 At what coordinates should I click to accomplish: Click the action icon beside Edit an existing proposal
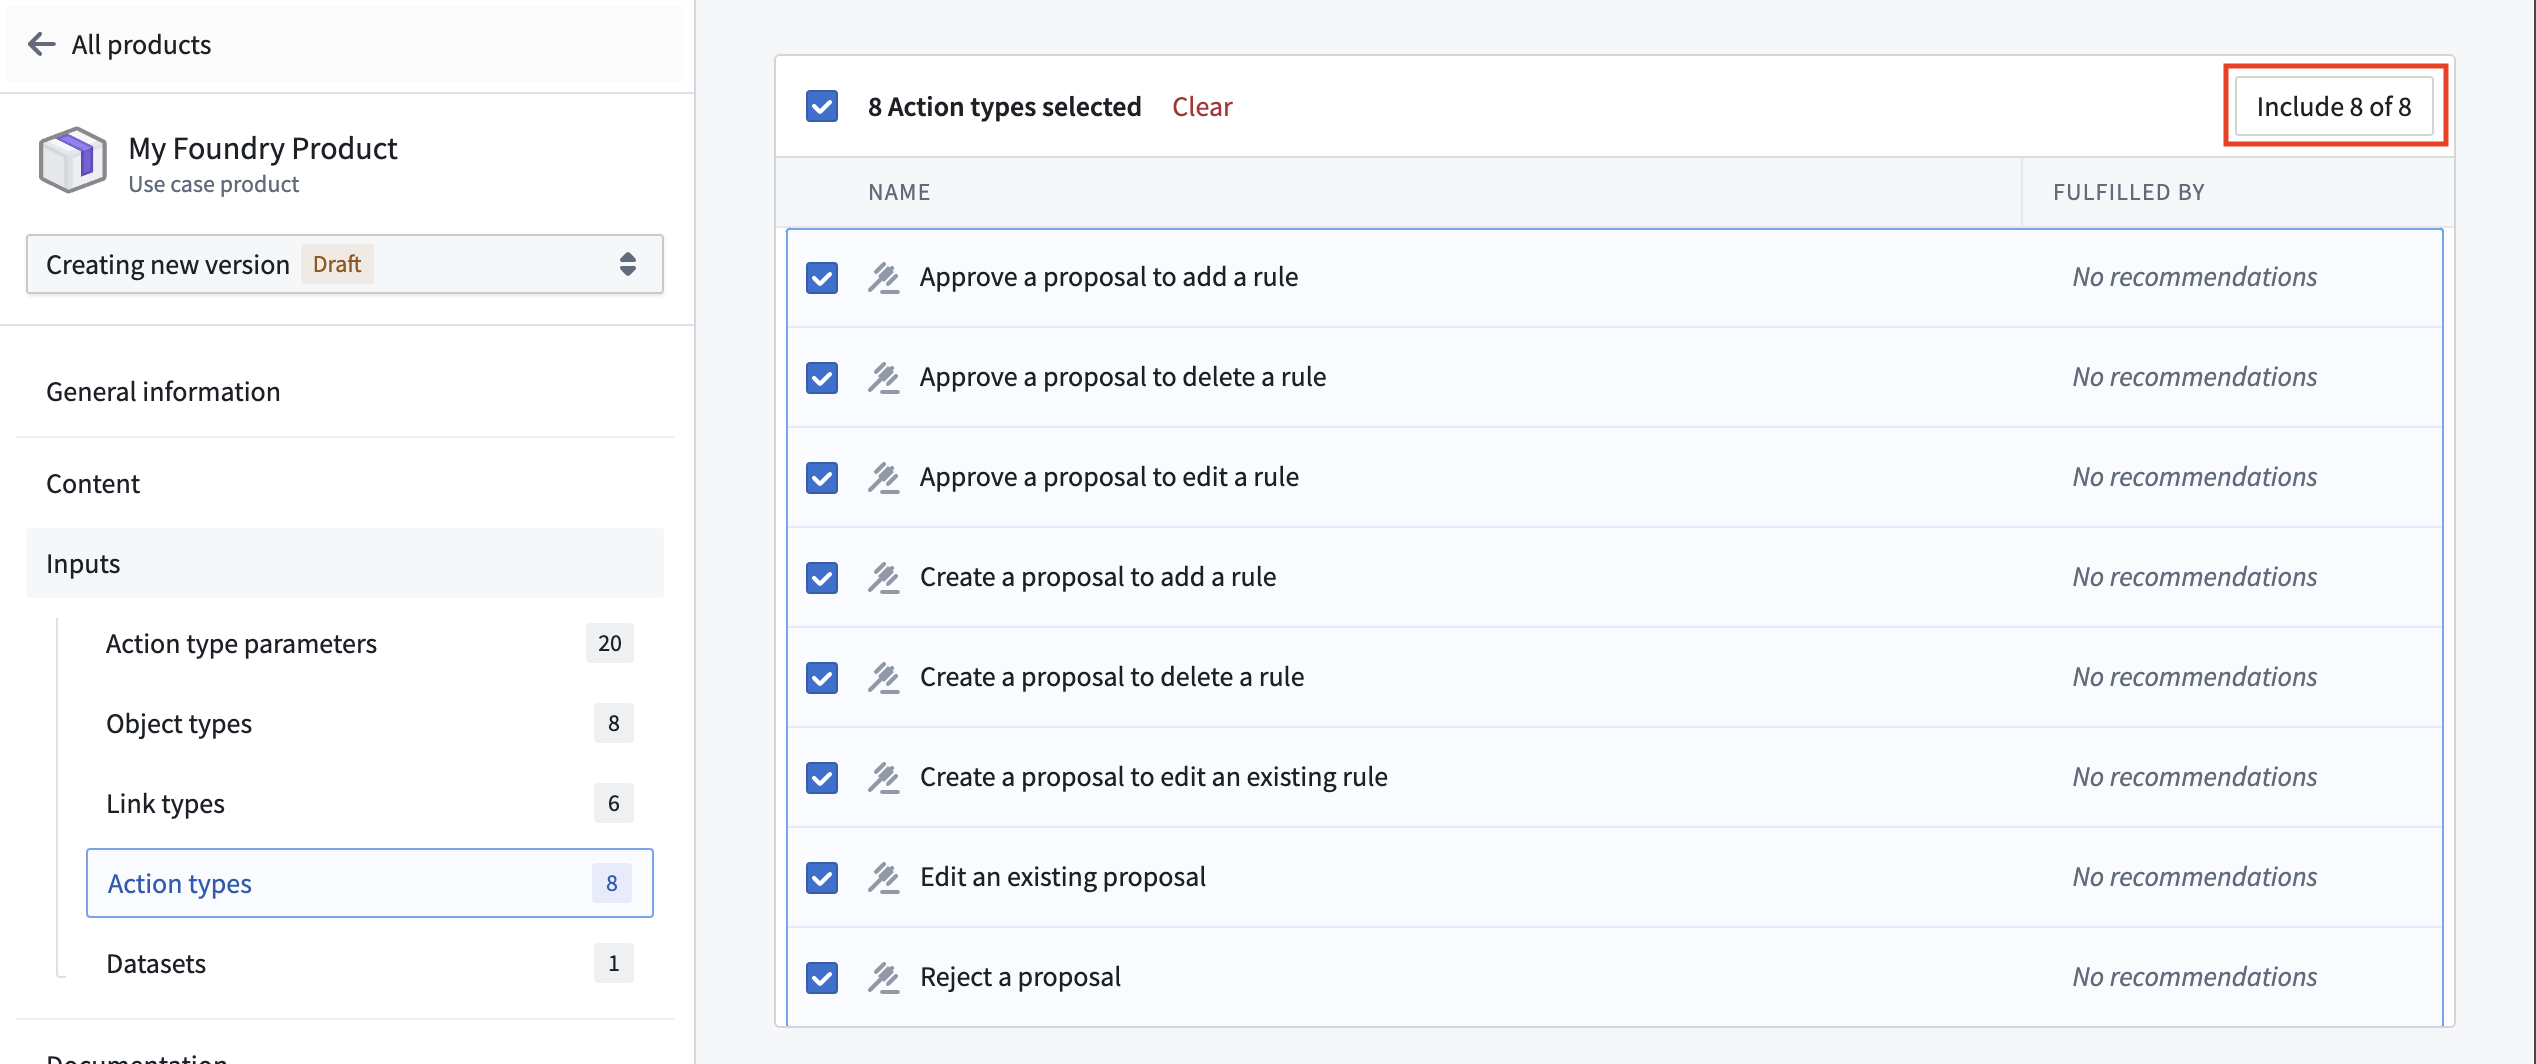pyautogui.click(x=883, y=877)
